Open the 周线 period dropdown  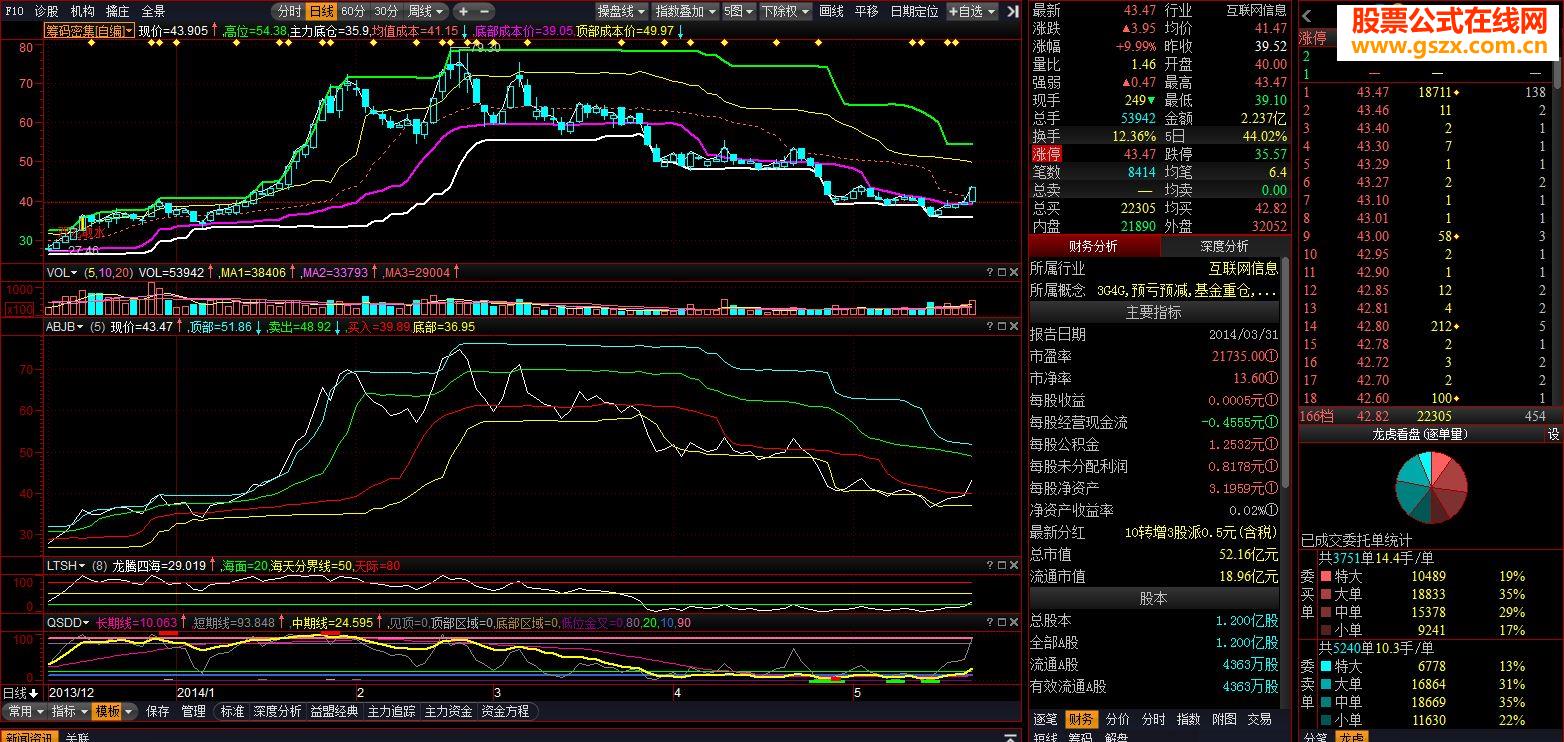[x=426, y=11]
